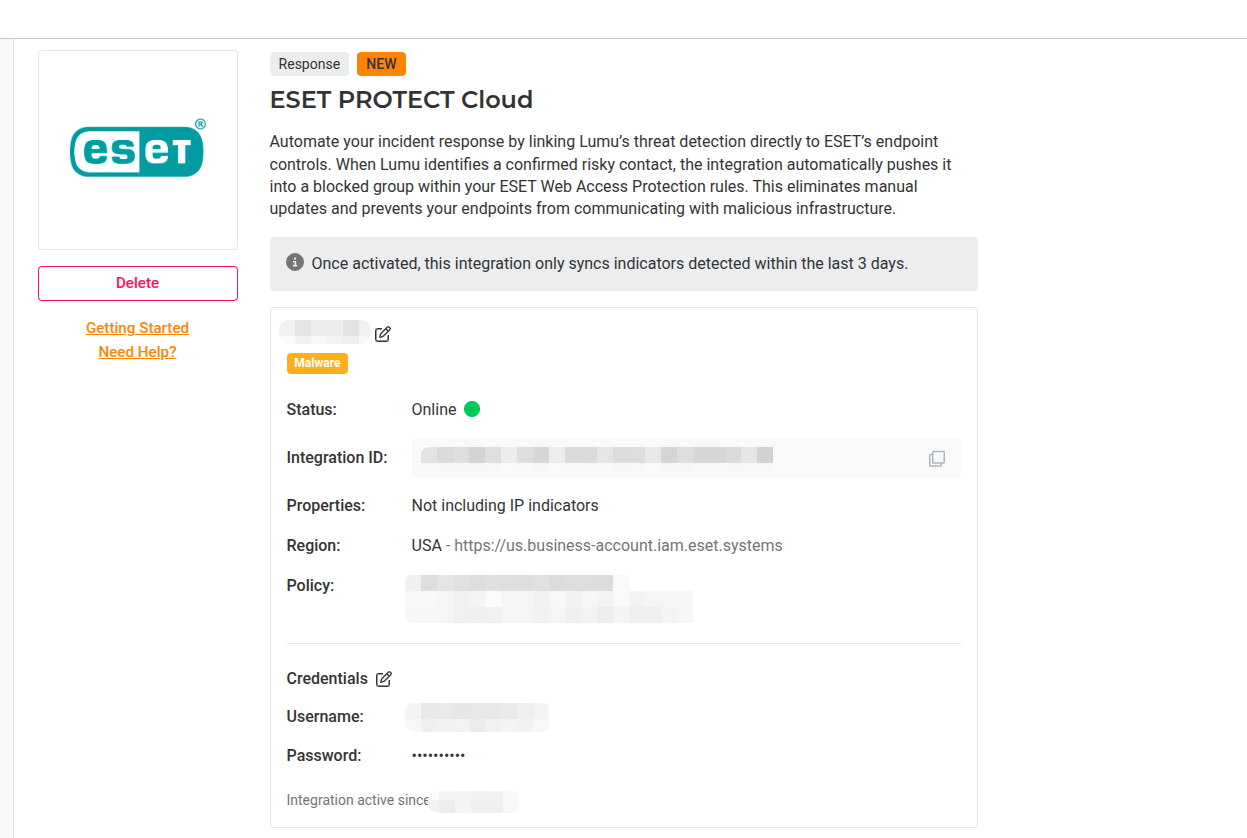The image size is (1247, 838).
Task: Delete the ESET integration
Action: (x=138, y=283)
